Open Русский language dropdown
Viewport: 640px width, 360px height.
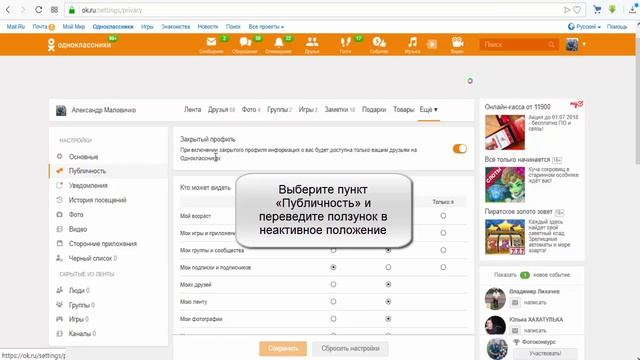click(584, 27)
